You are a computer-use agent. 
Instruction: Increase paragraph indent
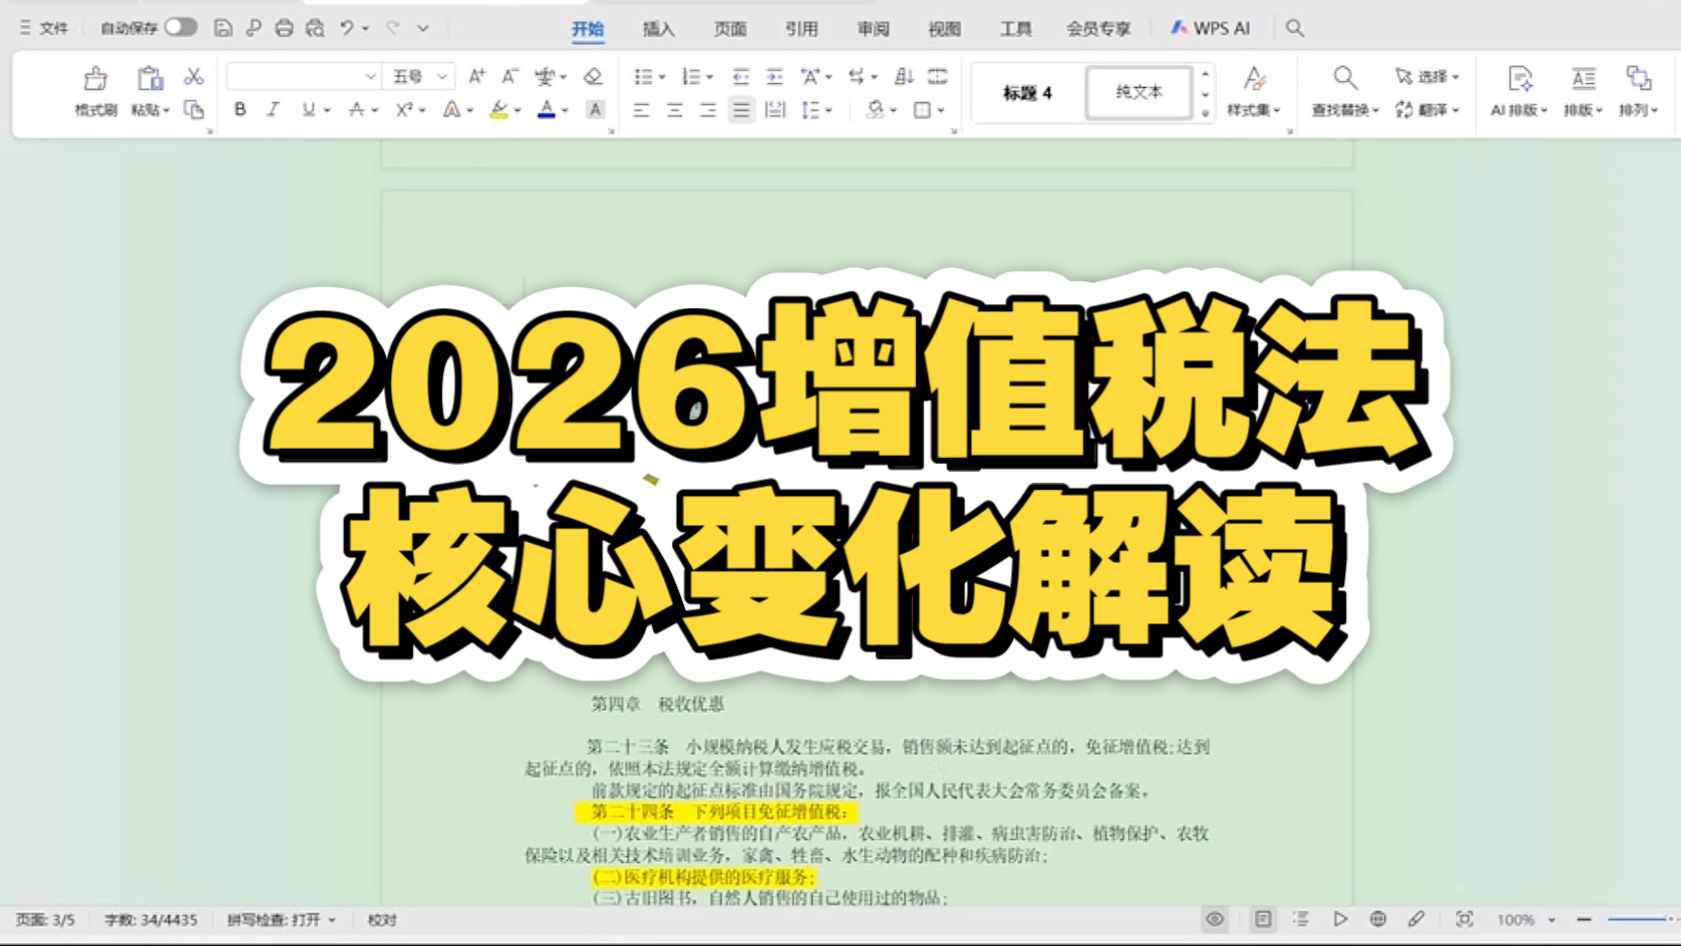click(774, 77)
